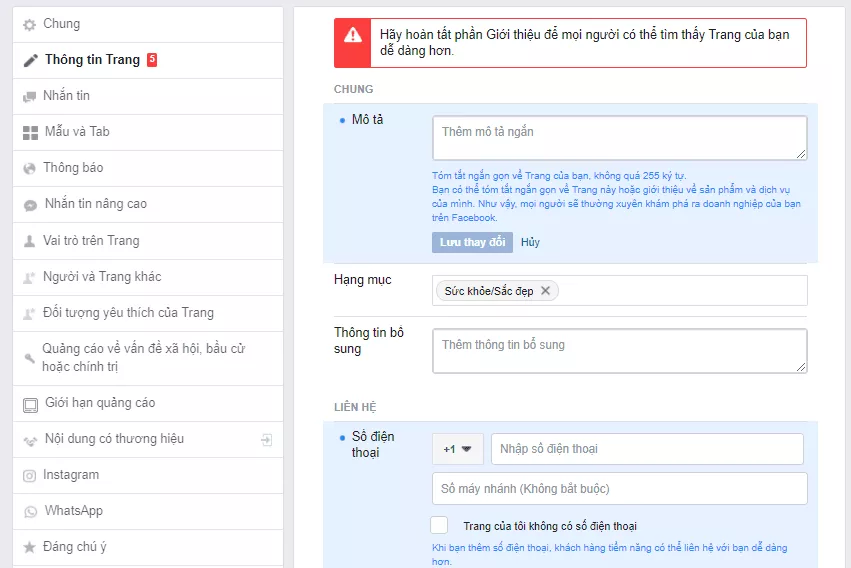Image resolution: width=851 pixels, height=568 pixels.
Task: Click the Mô tả short description field
Action: pos(619,138)
